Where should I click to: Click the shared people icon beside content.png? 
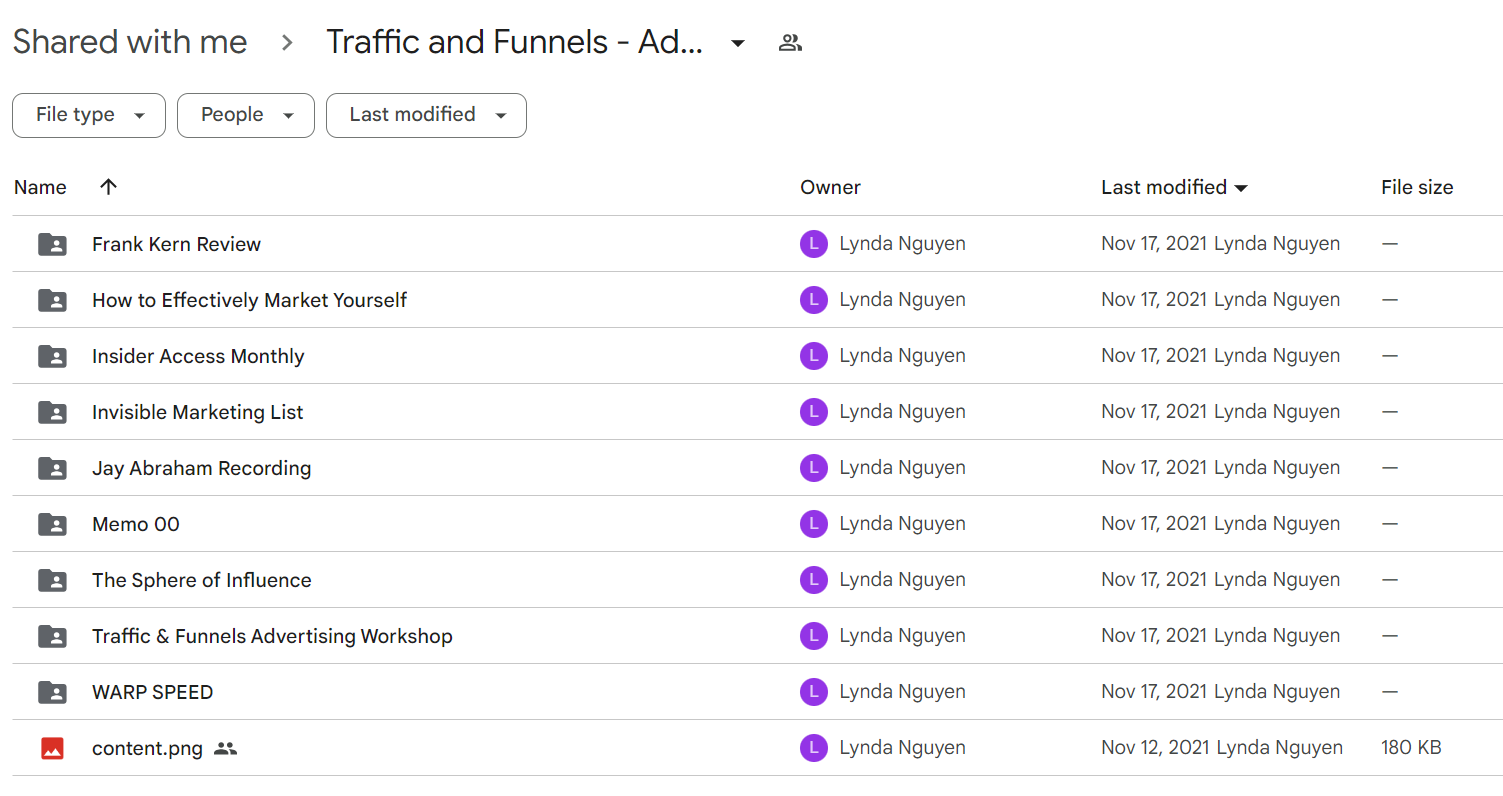(x=226, y=748)
